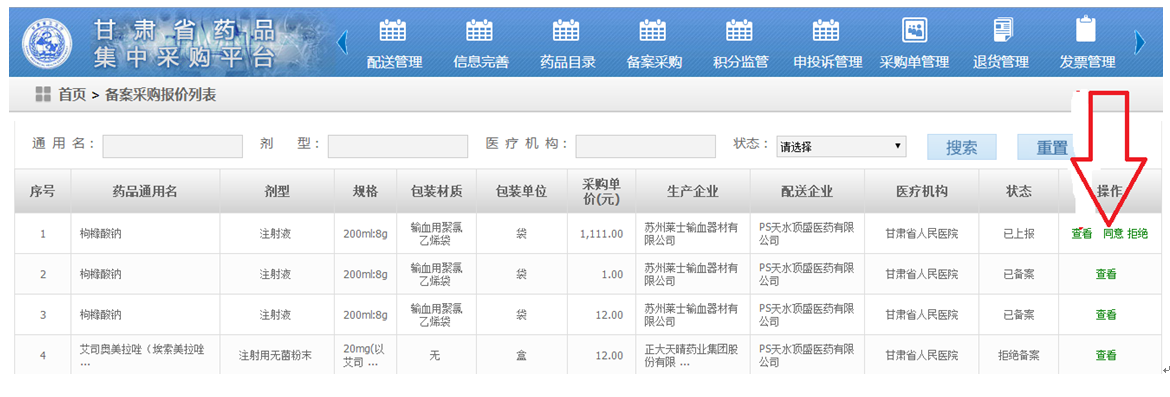Click the grid icon before 首页
The image size is (1170, 397).
[x=43, y=95]
